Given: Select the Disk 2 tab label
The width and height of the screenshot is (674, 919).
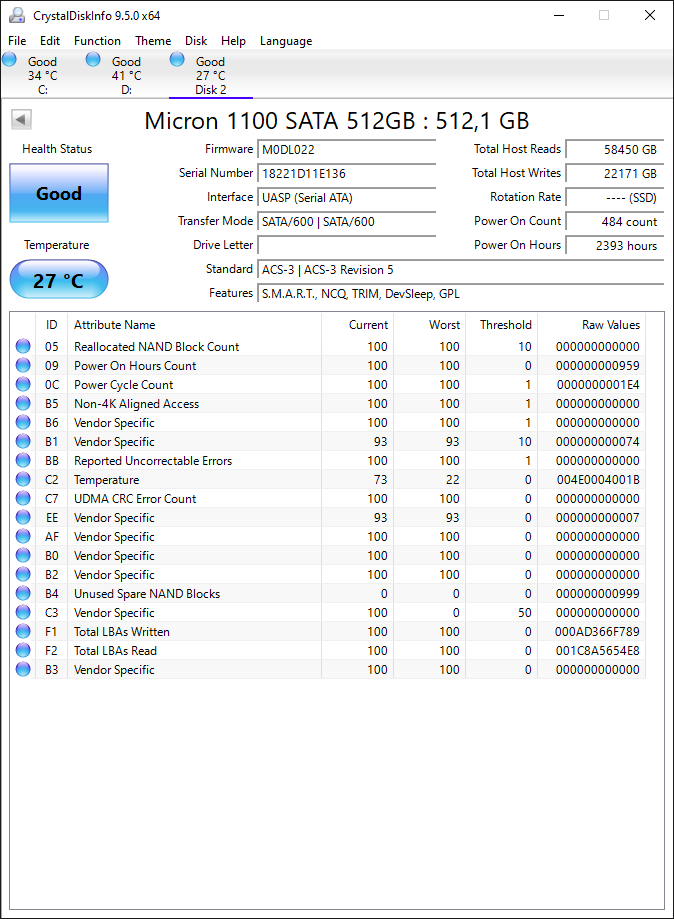Looking at the screenshot, I should [210, 90].
